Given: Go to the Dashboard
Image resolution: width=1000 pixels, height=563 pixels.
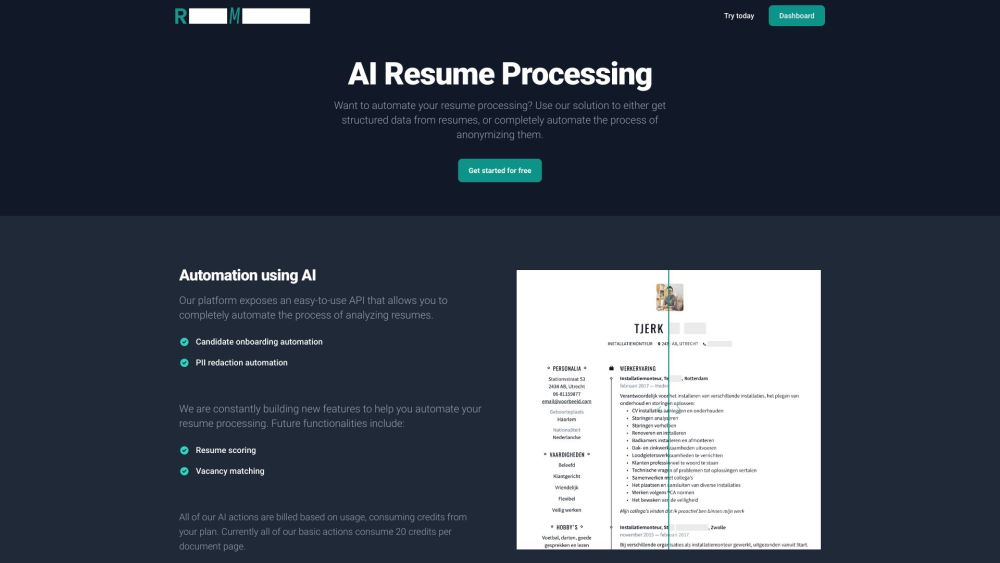Looking at the screenshot, I should coord(796,16).
